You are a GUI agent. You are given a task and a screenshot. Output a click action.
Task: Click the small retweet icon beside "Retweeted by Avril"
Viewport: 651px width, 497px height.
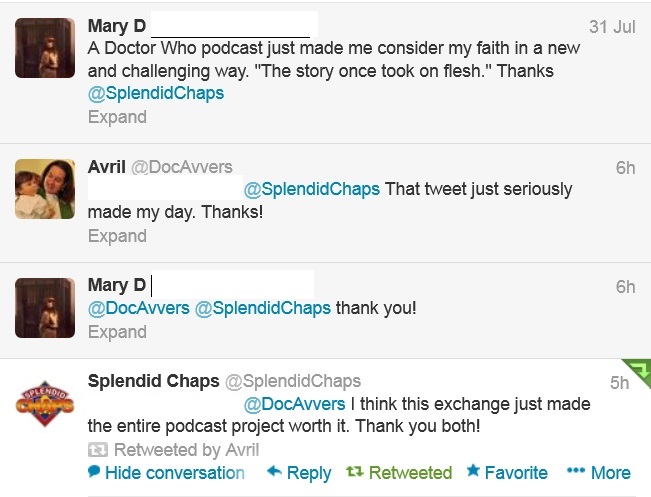tap(98, 450)
